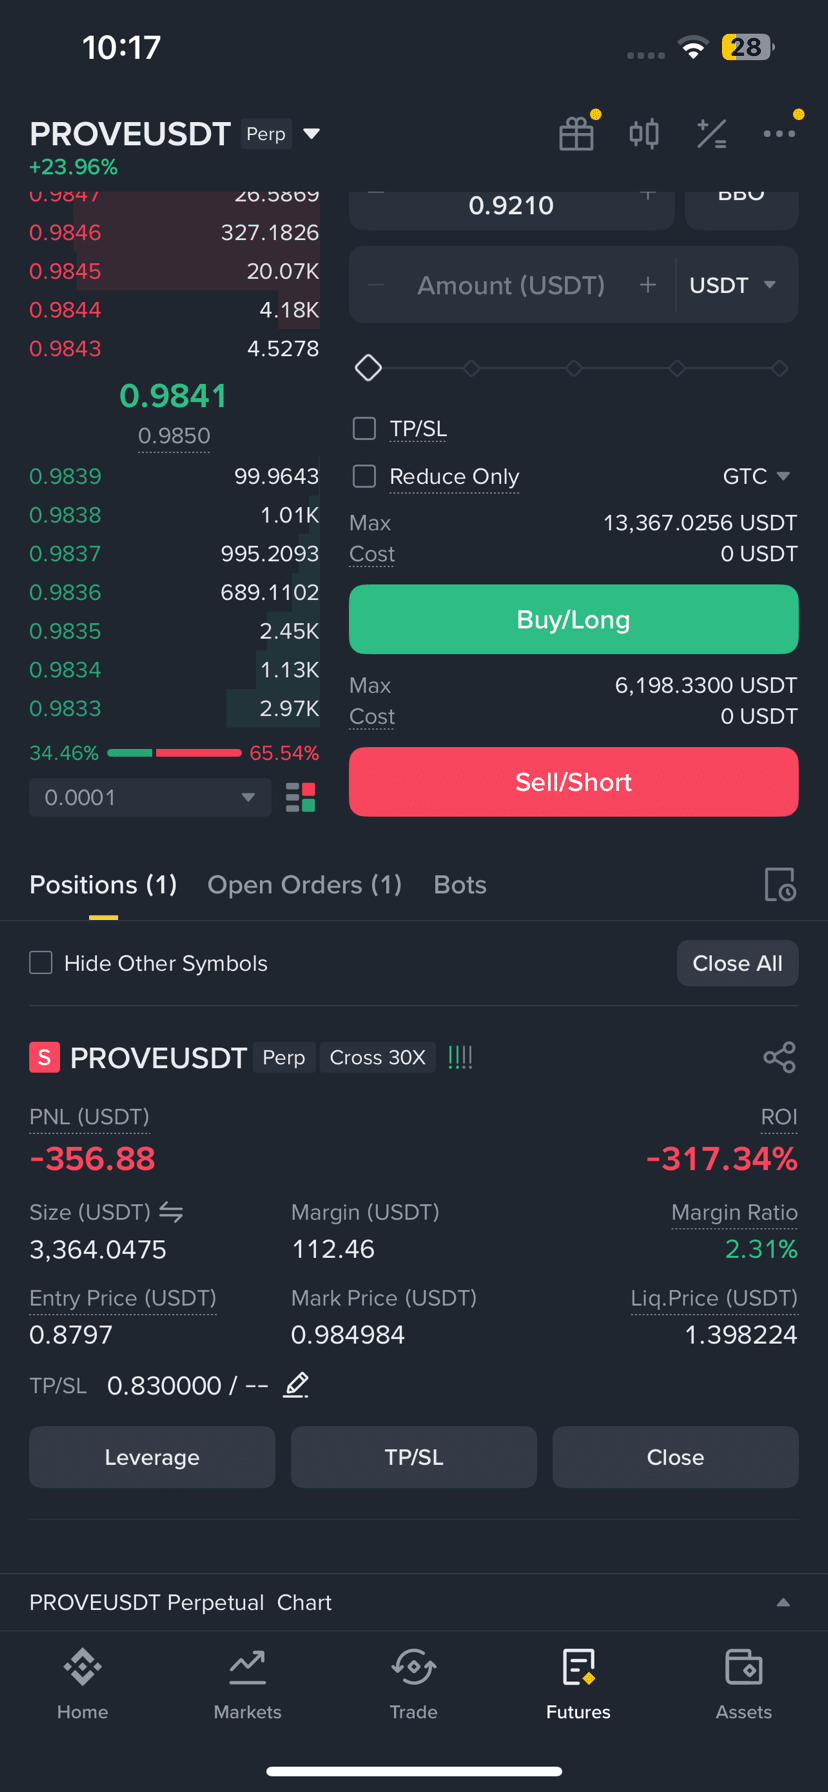The width and height of the screenshot is (828, 1792).
Task: Open the plus/minus calculator icon
Action: pos(711,133)
